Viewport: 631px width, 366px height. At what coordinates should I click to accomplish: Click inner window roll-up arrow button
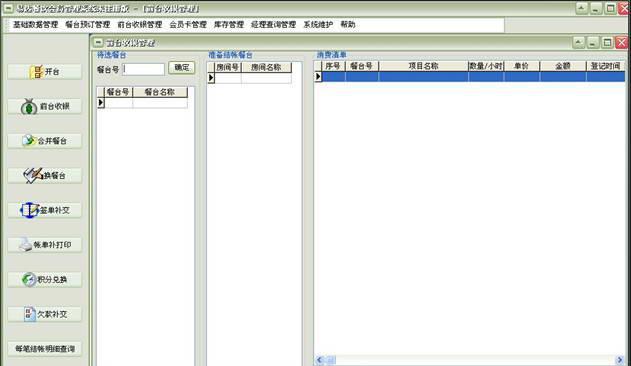[x=578, y=42]
